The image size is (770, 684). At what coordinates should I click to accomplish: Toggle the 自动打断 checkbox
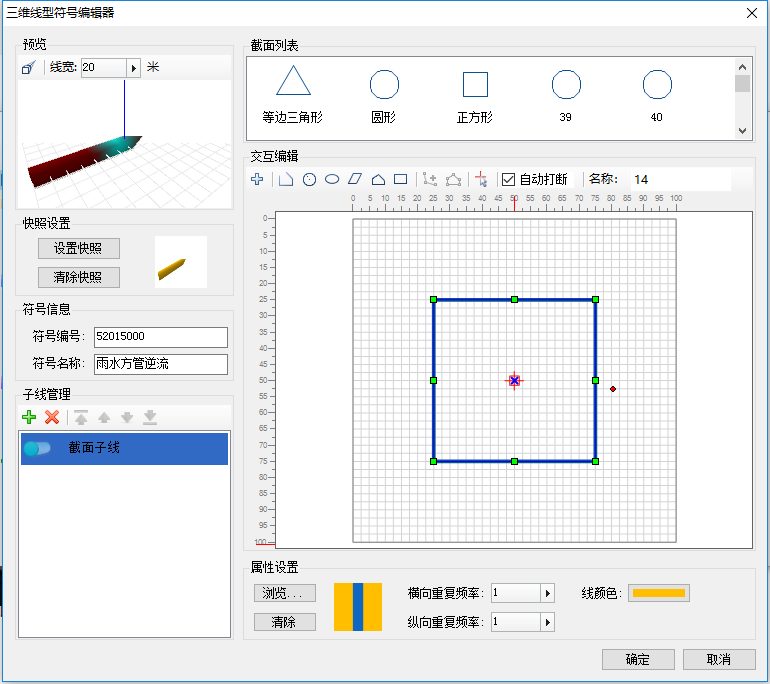(508, 180)
